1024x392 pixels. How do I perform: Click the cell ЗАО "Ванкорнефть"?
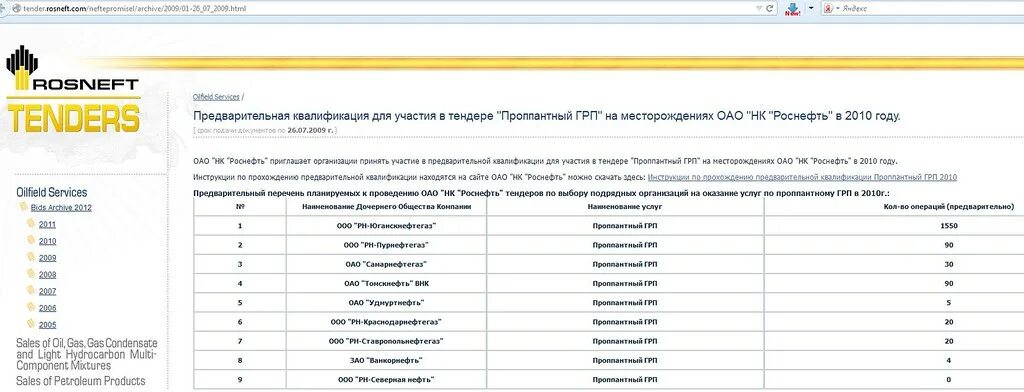click(x=386, y=361)
